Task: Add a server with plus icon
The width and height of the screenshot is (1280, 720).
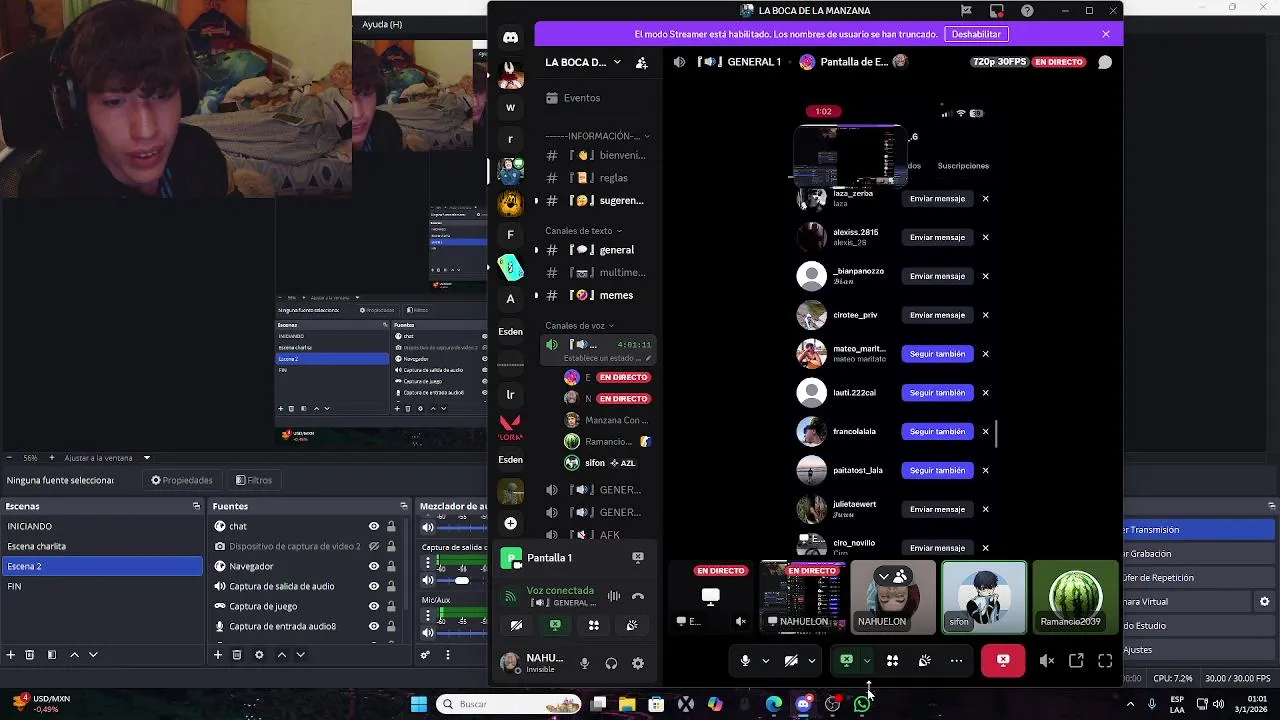Action: point(510,523)
